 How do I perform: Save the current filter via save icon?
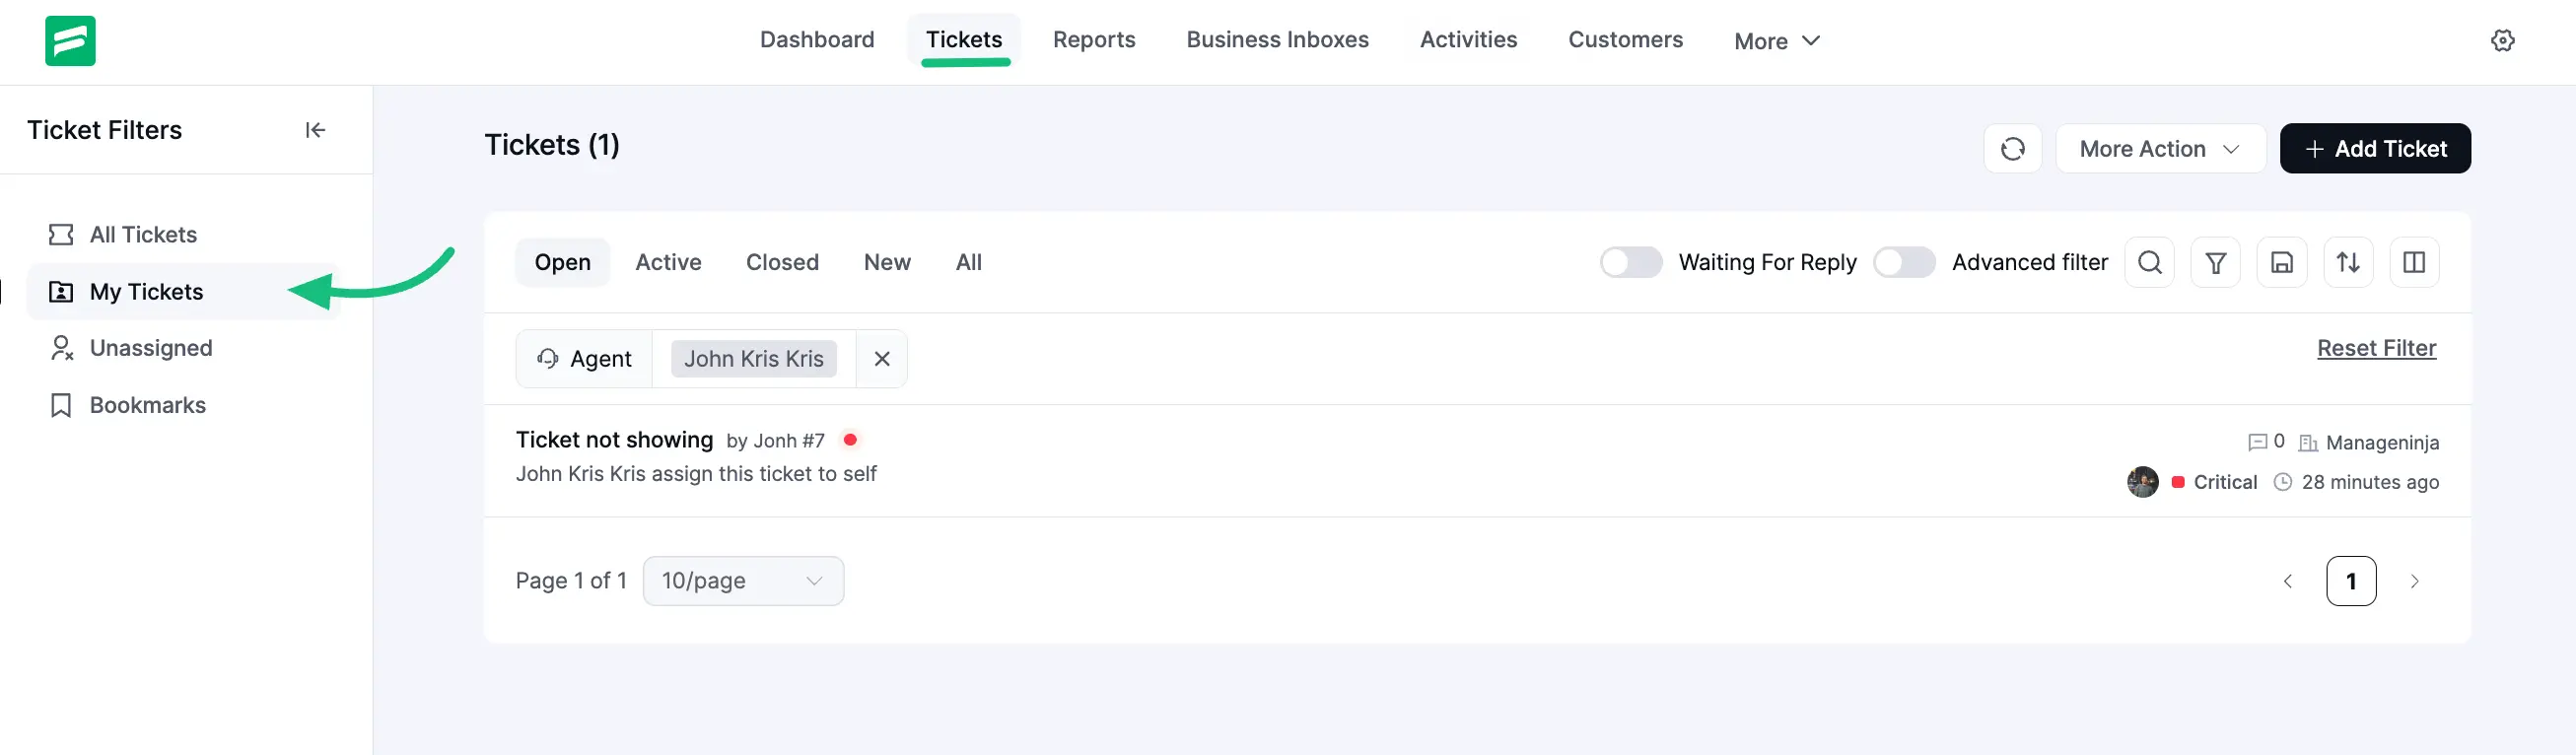[x=2281, y=263]
